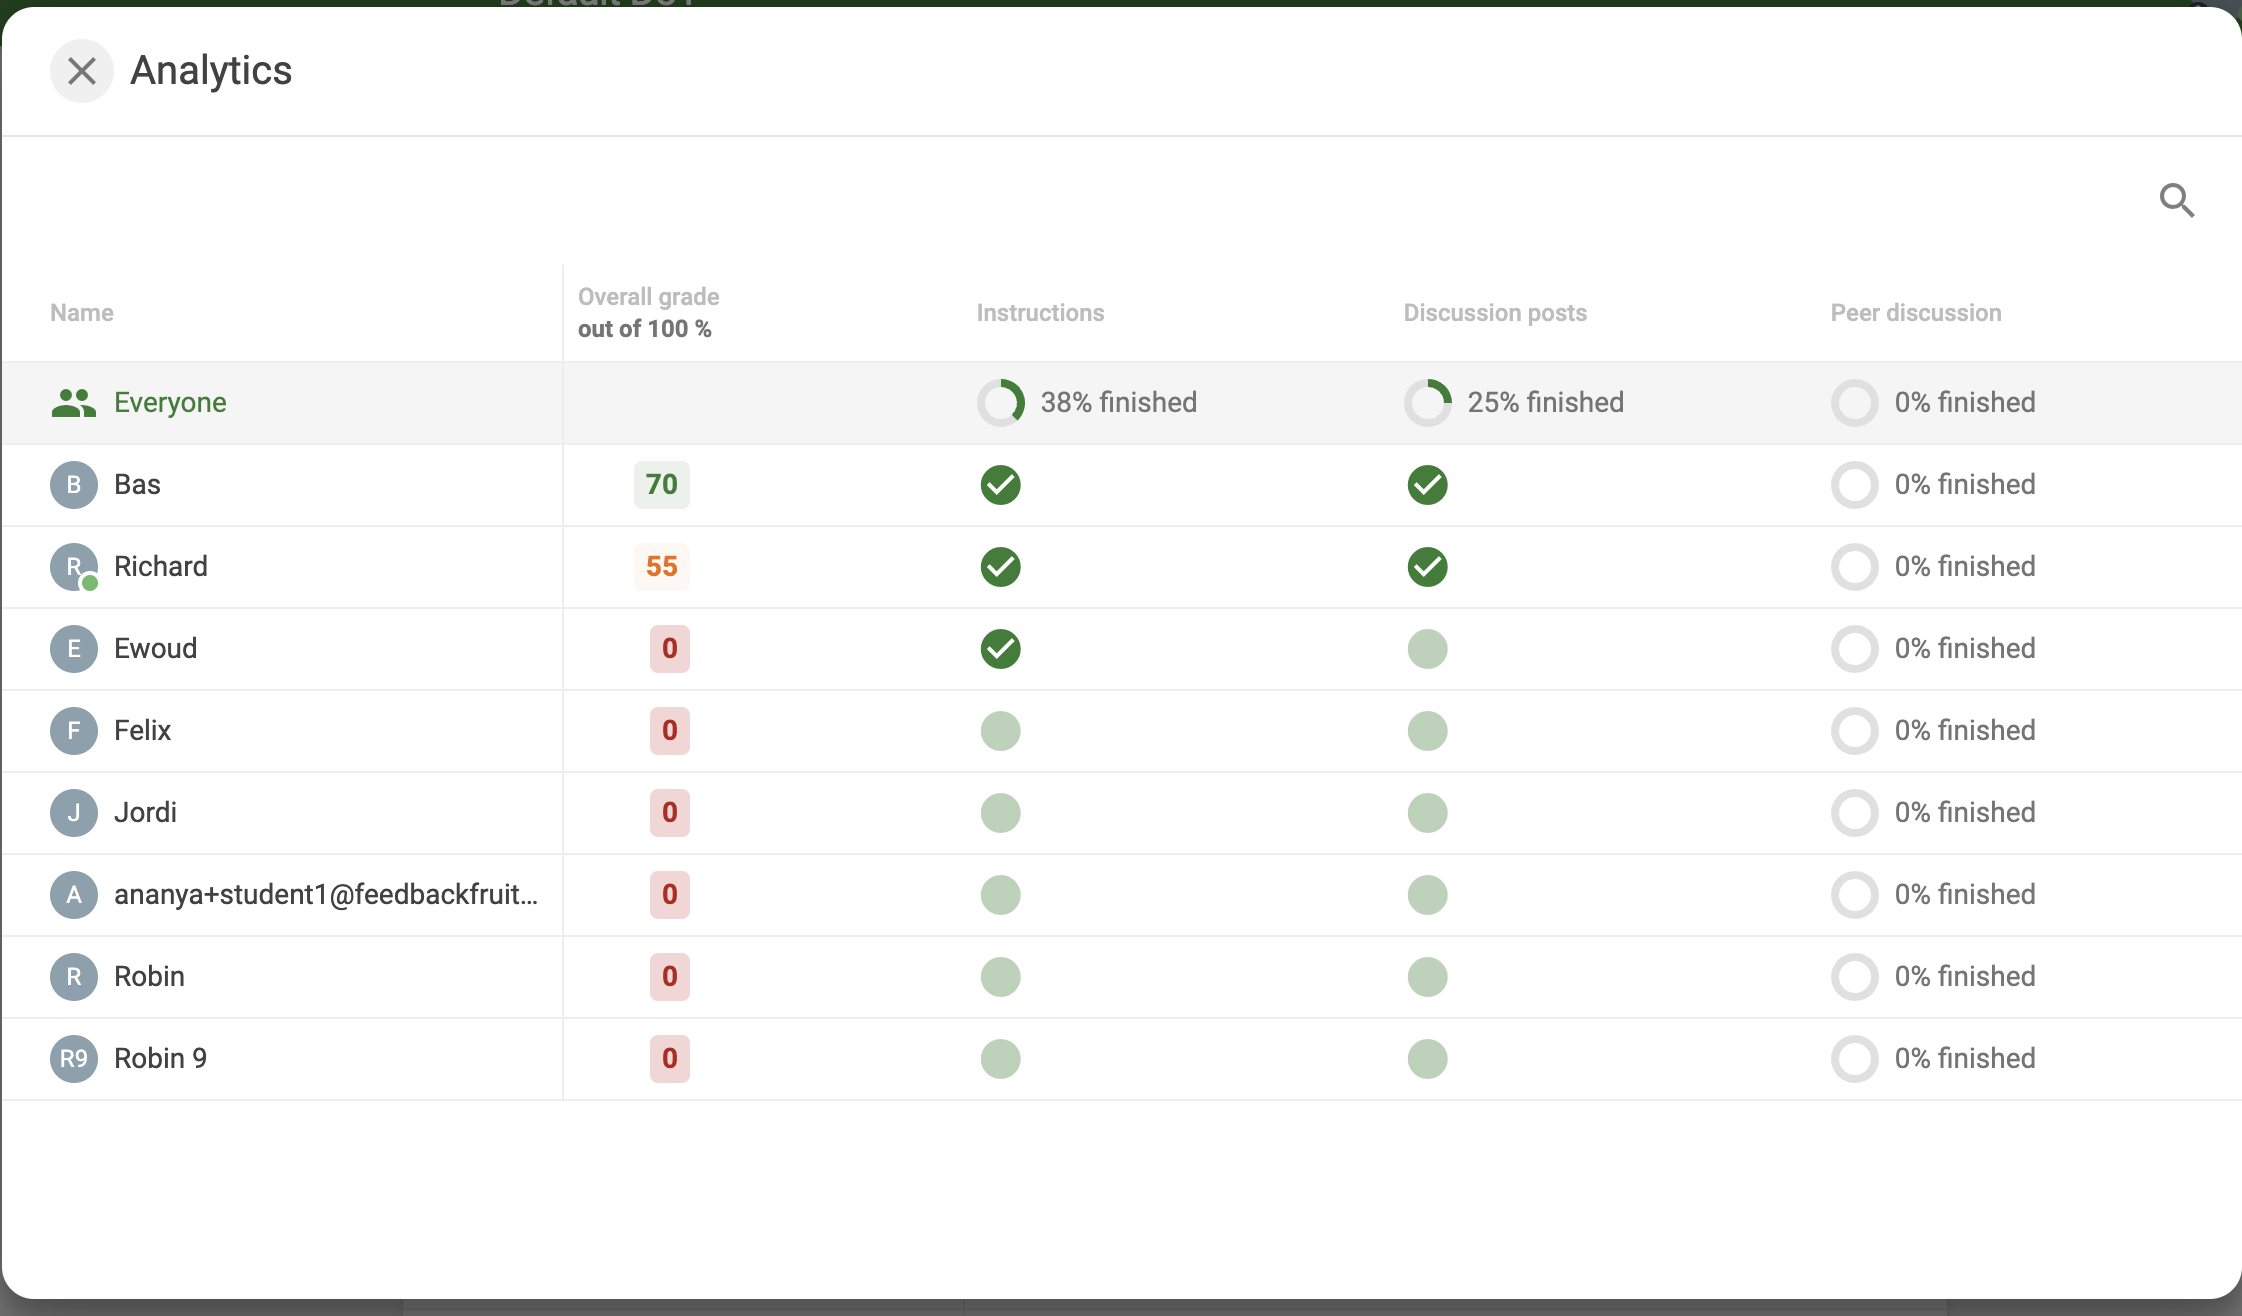Select student name Richard
The image size is (2242, 1316).
tap(161, 567)
